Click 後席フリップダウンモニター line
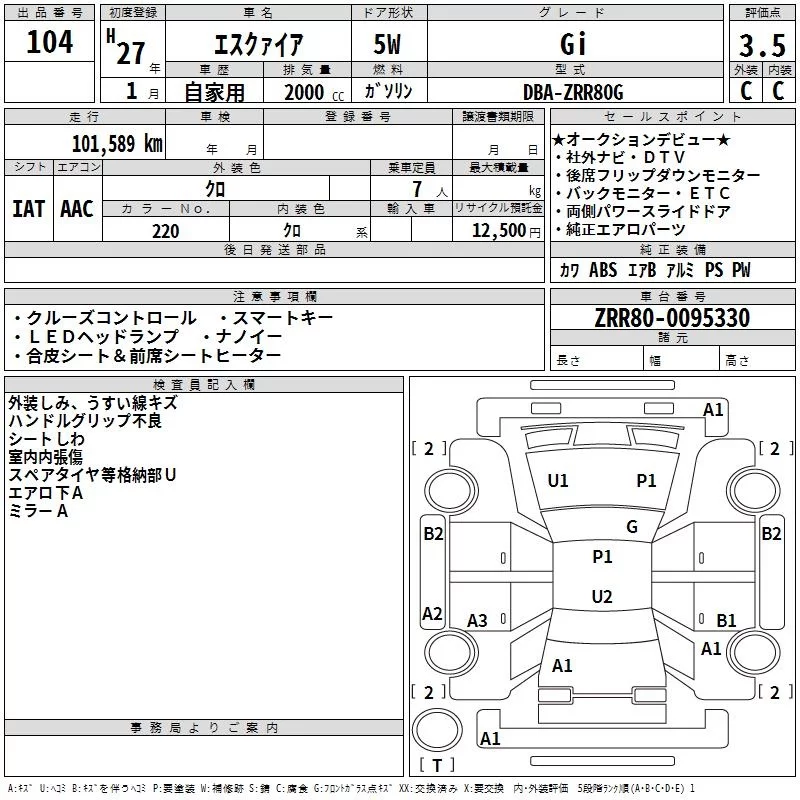Screen dimensions: 800x800 coord(658,175)
